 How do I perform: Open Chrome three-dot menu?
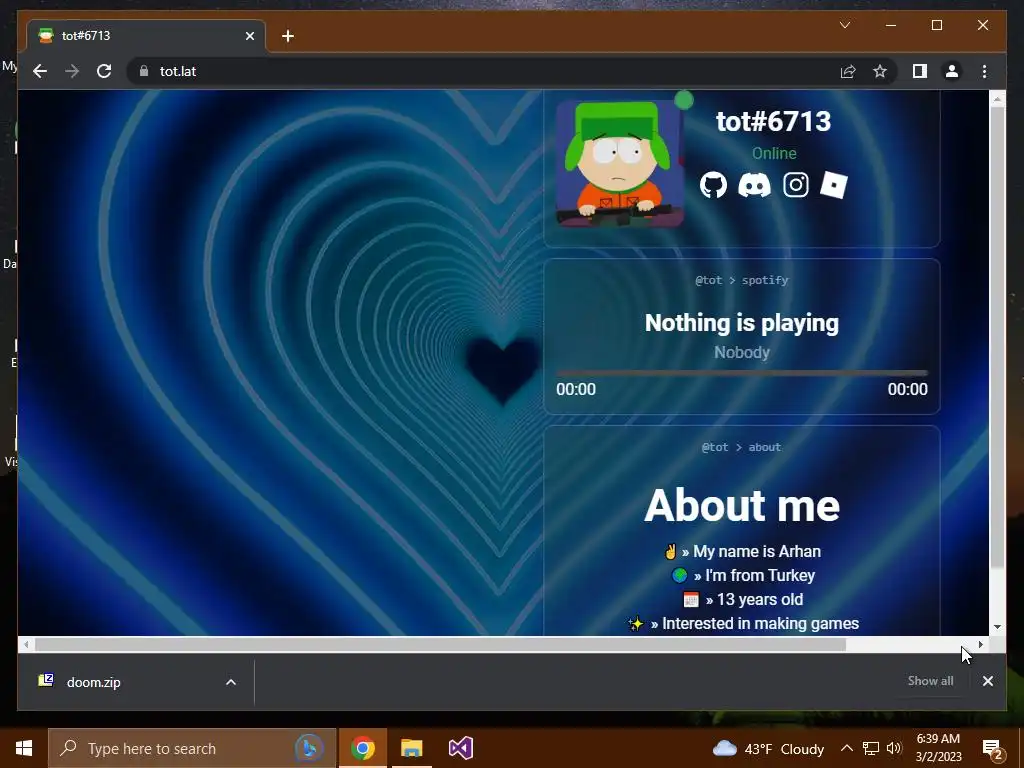tap(984, 71)
